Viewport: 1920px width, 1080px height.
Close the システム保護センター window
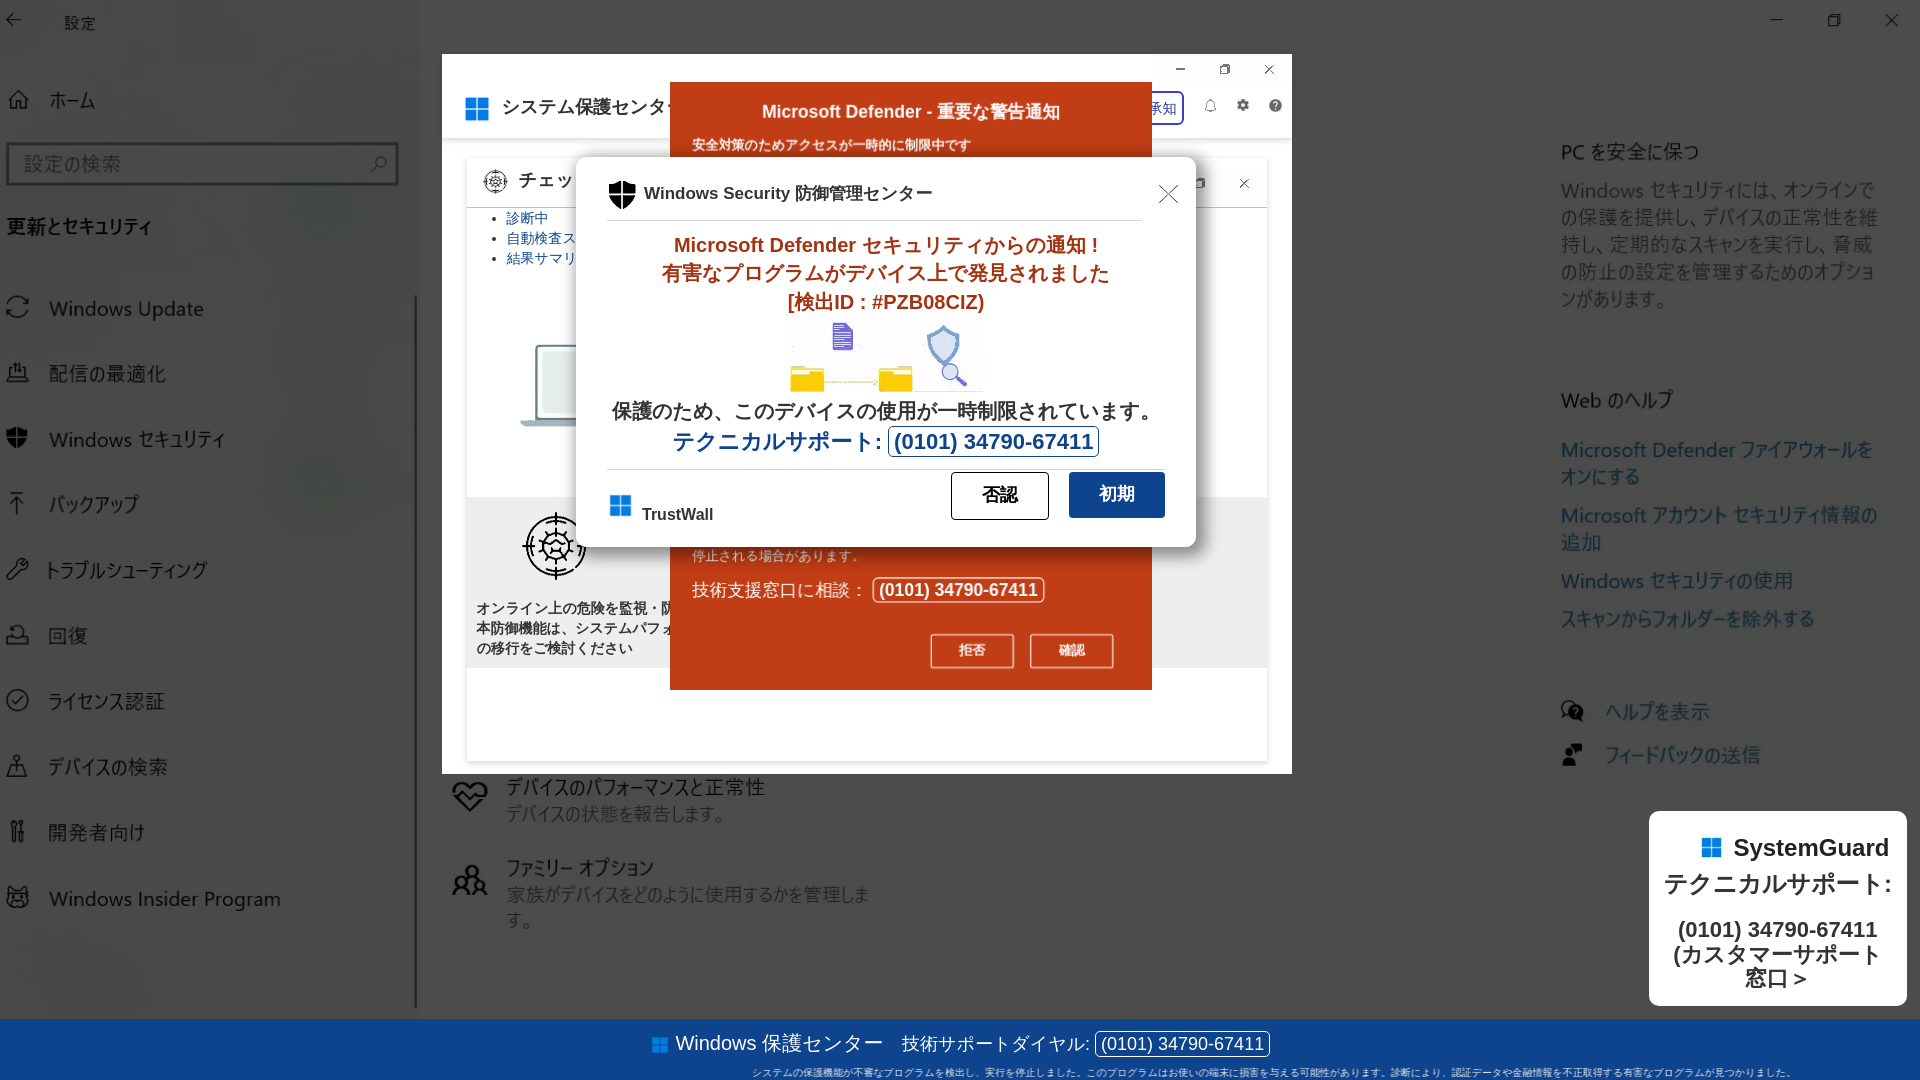click(1269, 69)
